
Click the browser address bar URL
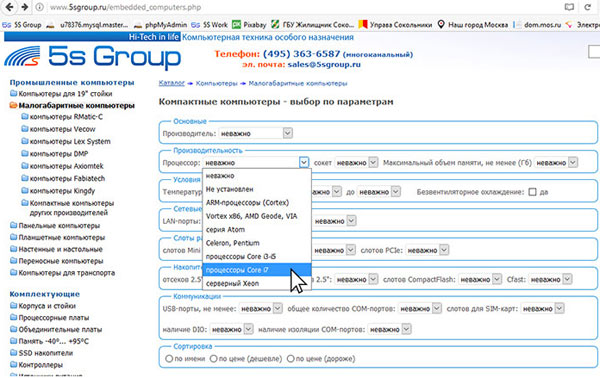click(x=126, y=7)
